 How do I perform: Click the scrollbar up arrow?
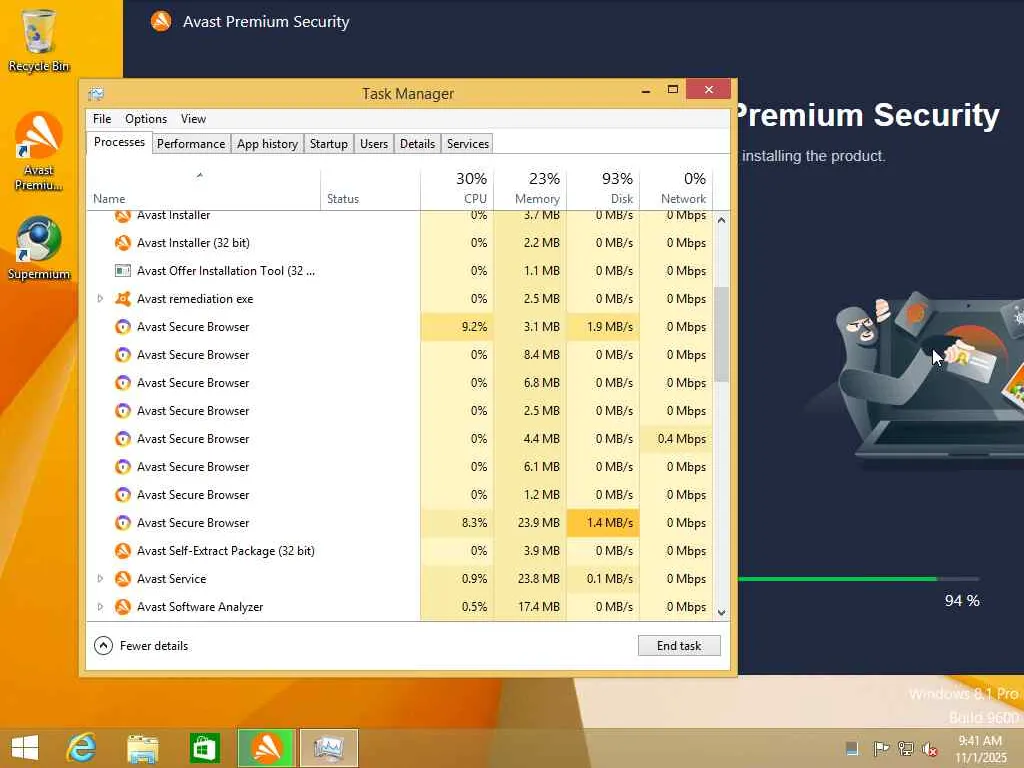[721, 221]
